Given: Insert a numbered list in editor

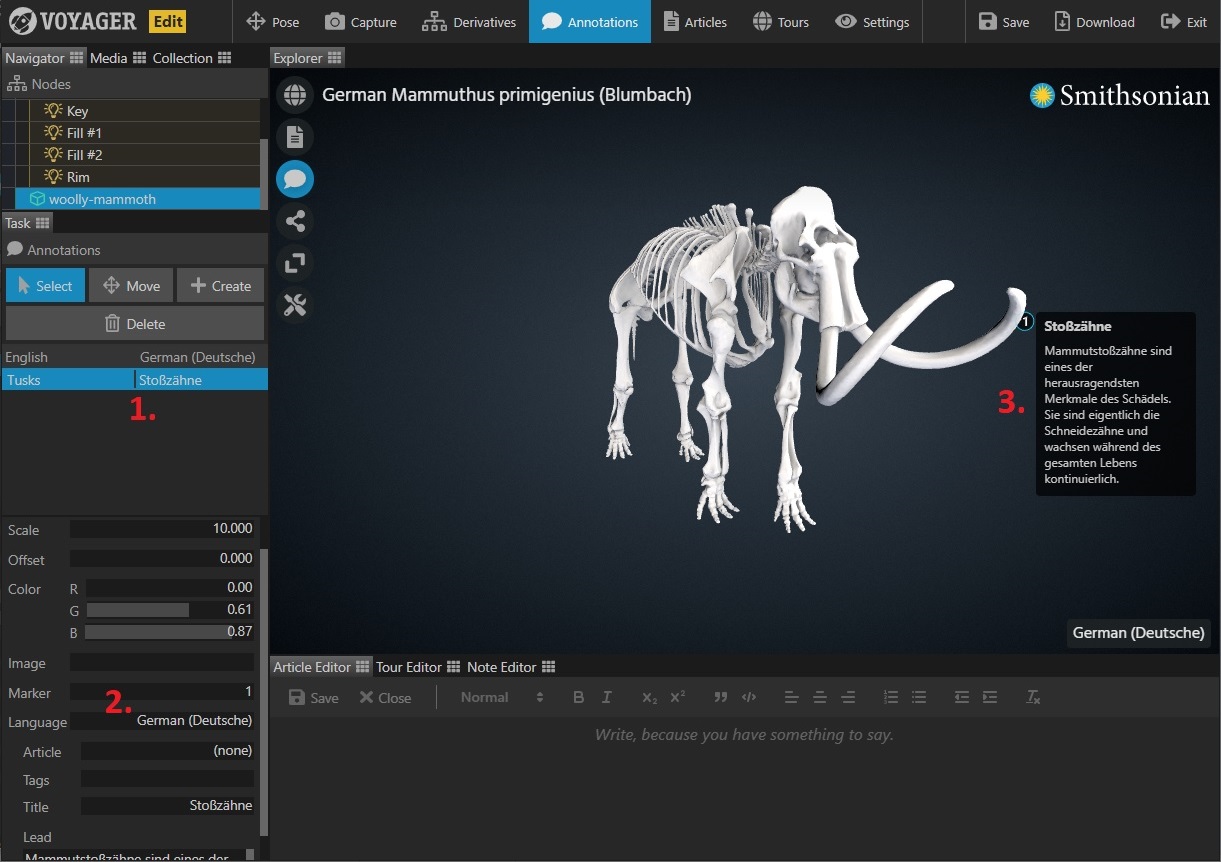Looking at the screenshot, I should (891, 697).
